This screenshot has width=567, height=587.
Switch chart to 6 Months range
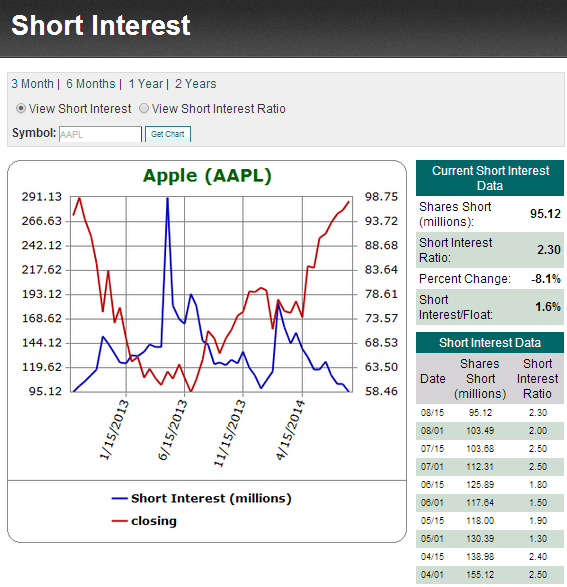click(x=91, y=84)
